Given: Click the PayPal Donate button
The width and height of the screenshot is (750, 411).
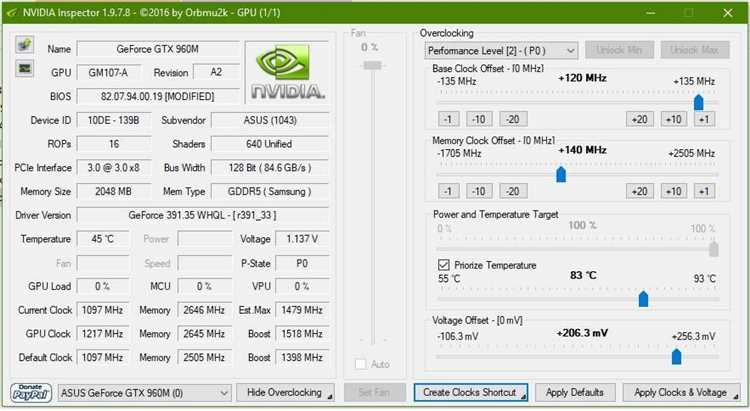Looking at the screenshot, I should (x=31, y=393).
